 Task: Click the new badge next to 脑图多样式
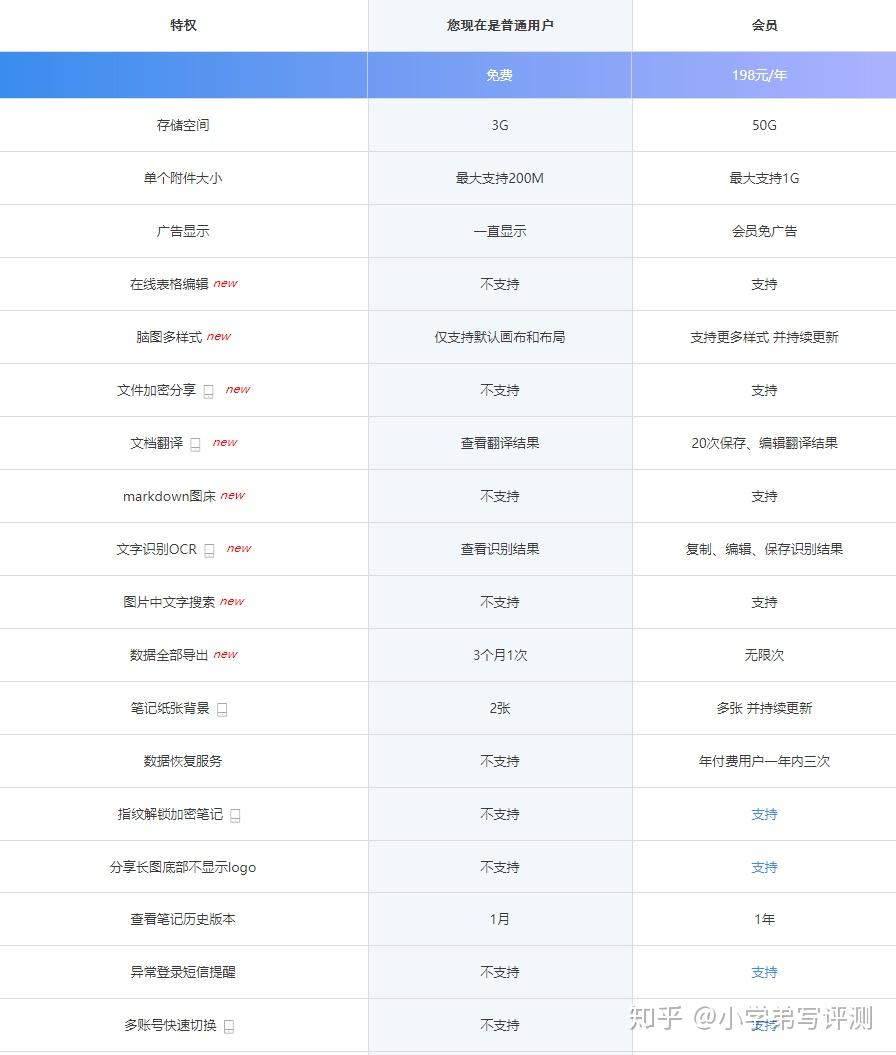click(218, 336)
